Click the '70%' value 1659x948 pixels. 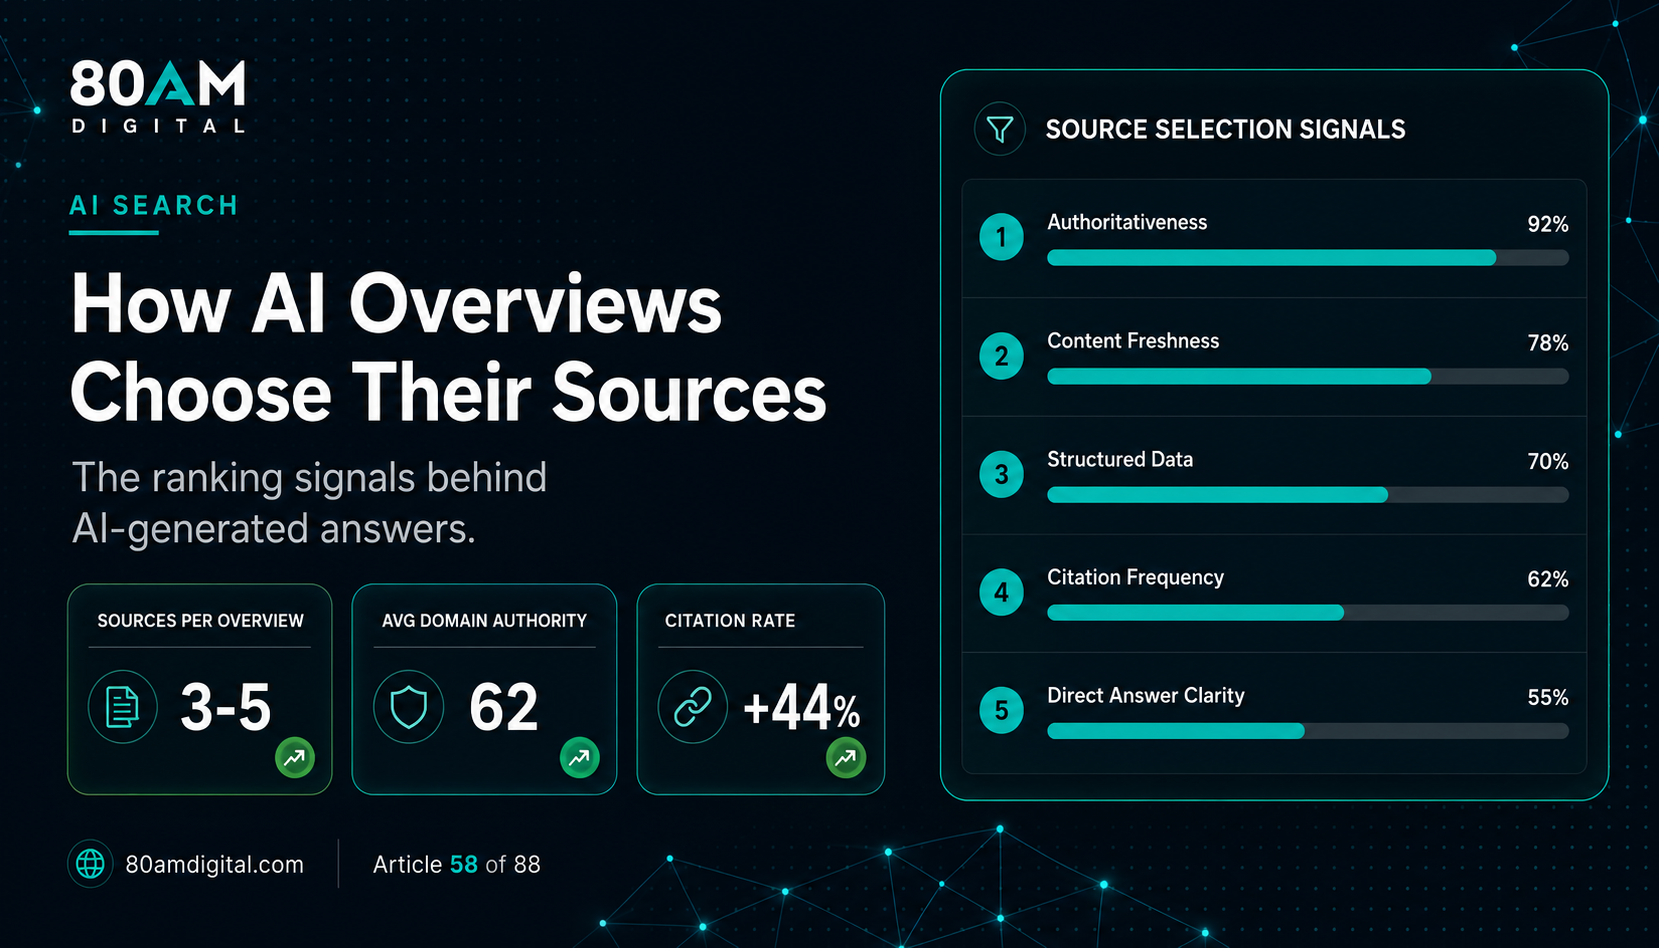(x=1547, y=462)
